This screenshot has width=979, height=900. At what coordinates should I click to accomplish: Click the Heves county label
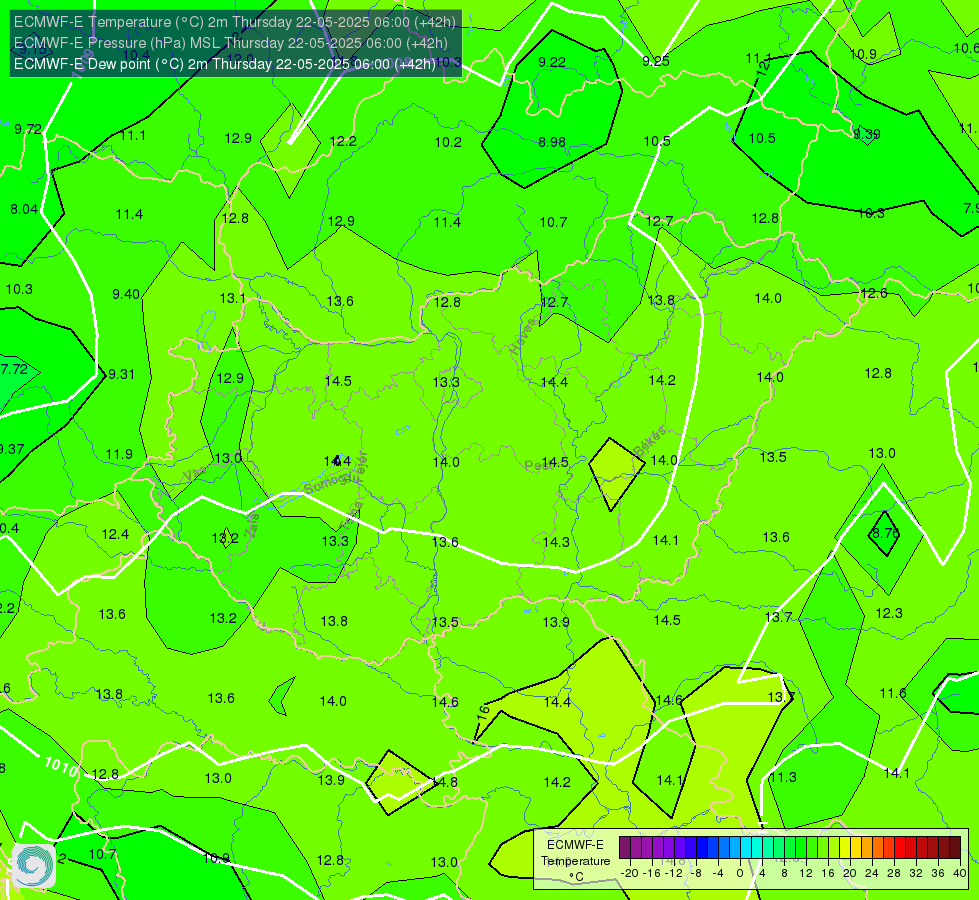(x=523, y=335)
